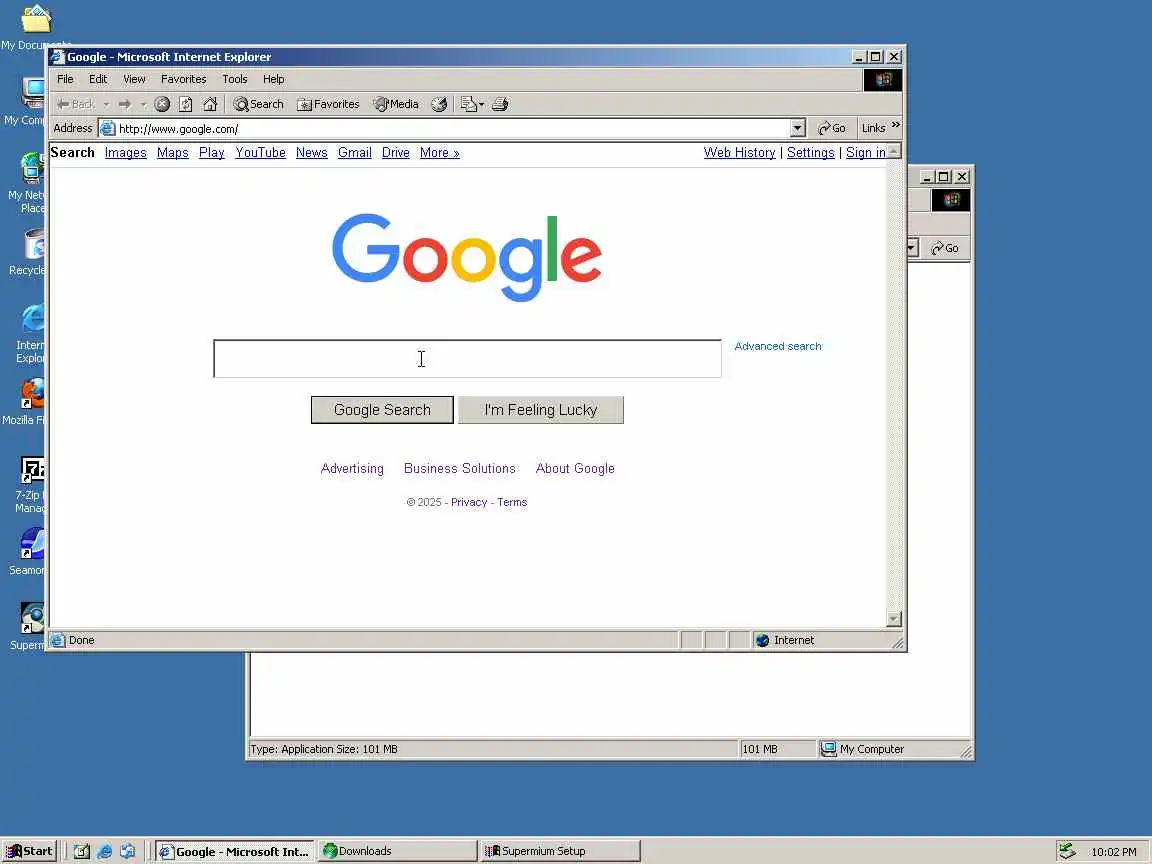Reload the page with the Refresh icon

(x=186, y=104)
